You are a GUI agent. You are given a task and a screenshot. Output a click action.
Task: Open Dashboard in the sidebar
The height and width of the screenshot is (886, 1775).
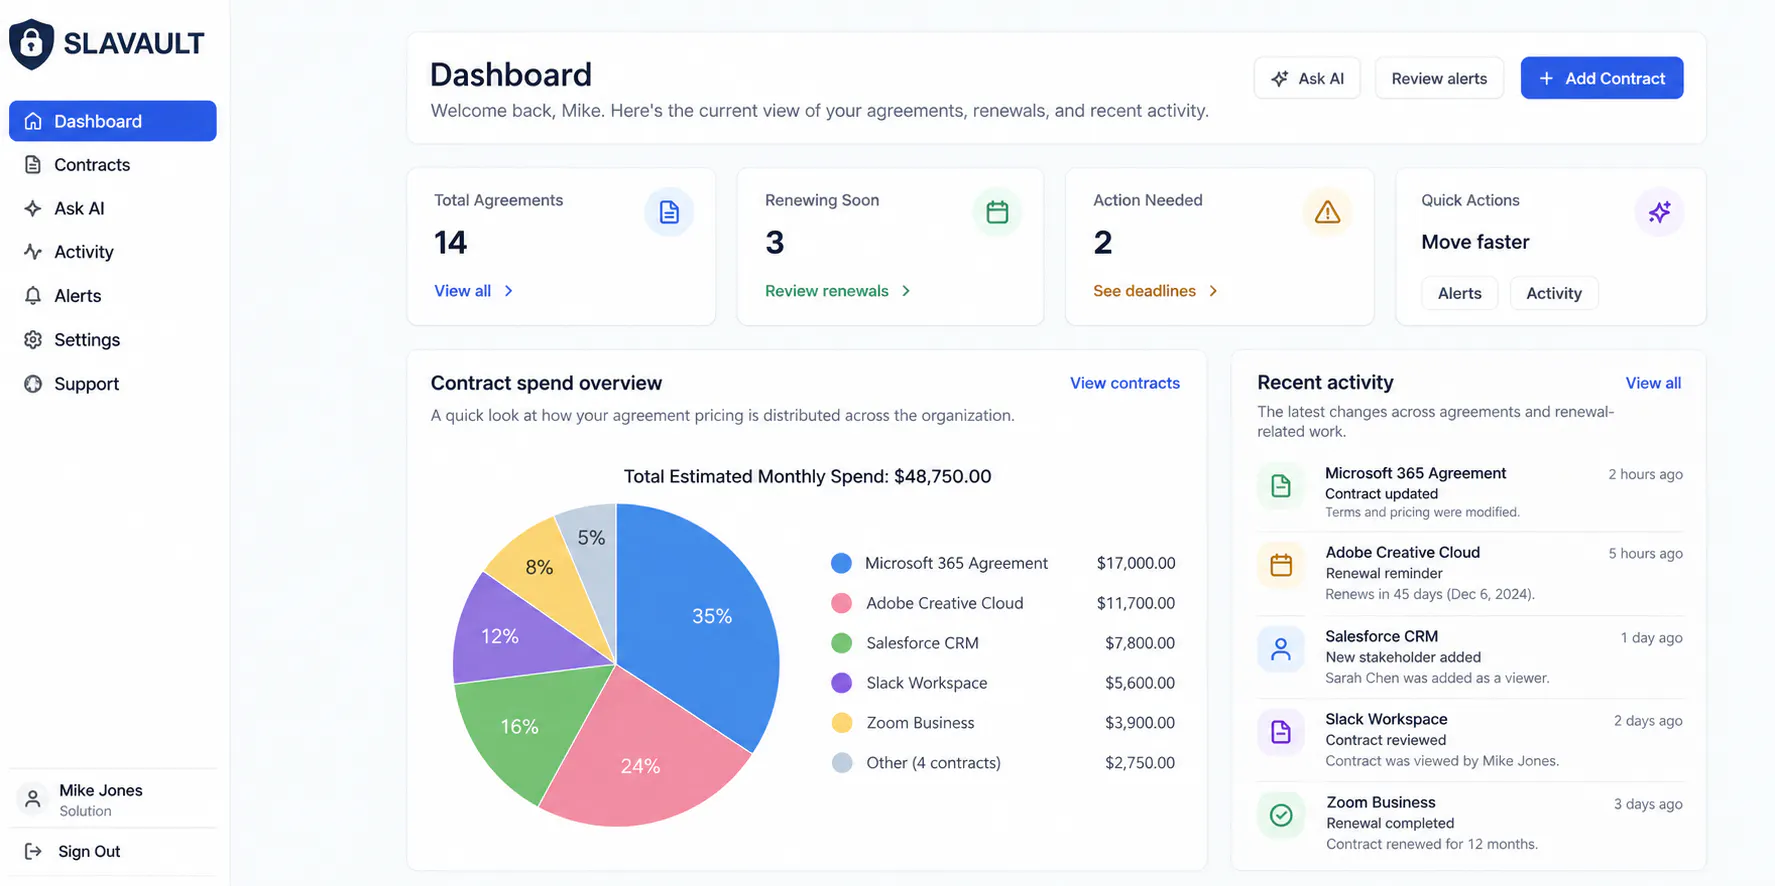pos(113,121)
